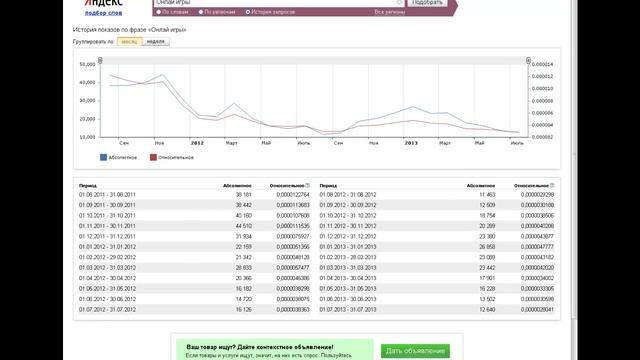
Task: Click the '2012' label on the chart axis
Action: pyautogui.click(x=197, y=143)
